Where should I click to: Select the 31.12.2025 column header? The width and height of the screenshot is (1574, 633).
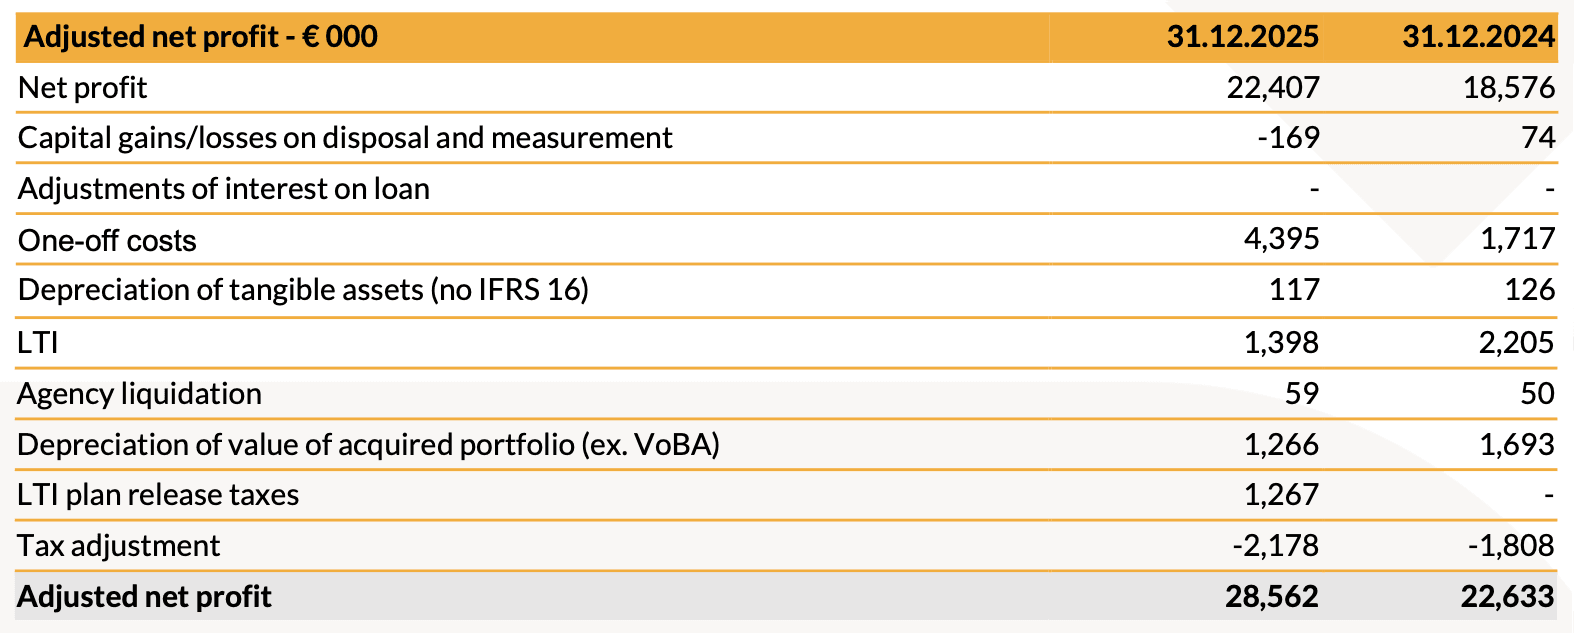click(1242, 37)
